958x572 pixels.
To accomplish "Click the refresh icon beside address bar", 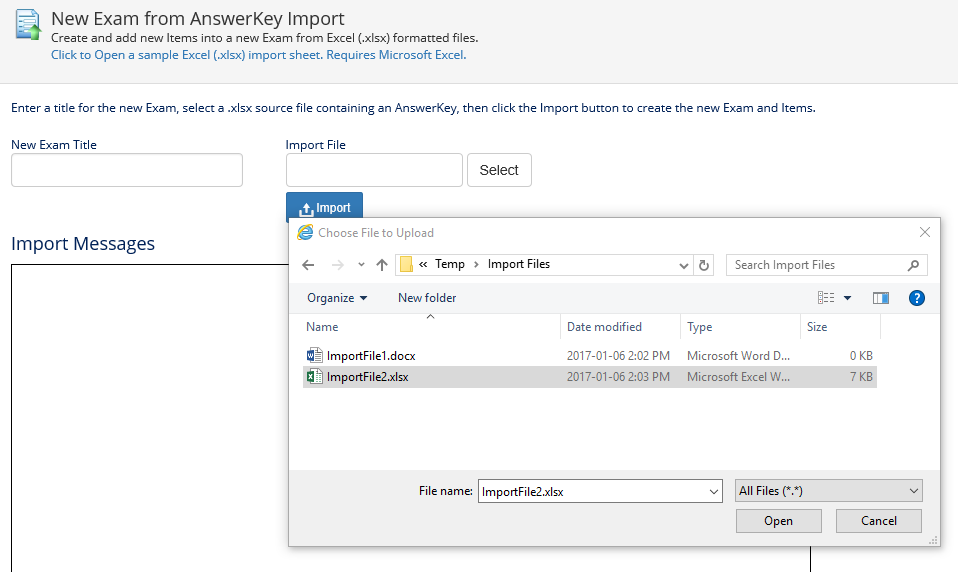I will point(704,265).
